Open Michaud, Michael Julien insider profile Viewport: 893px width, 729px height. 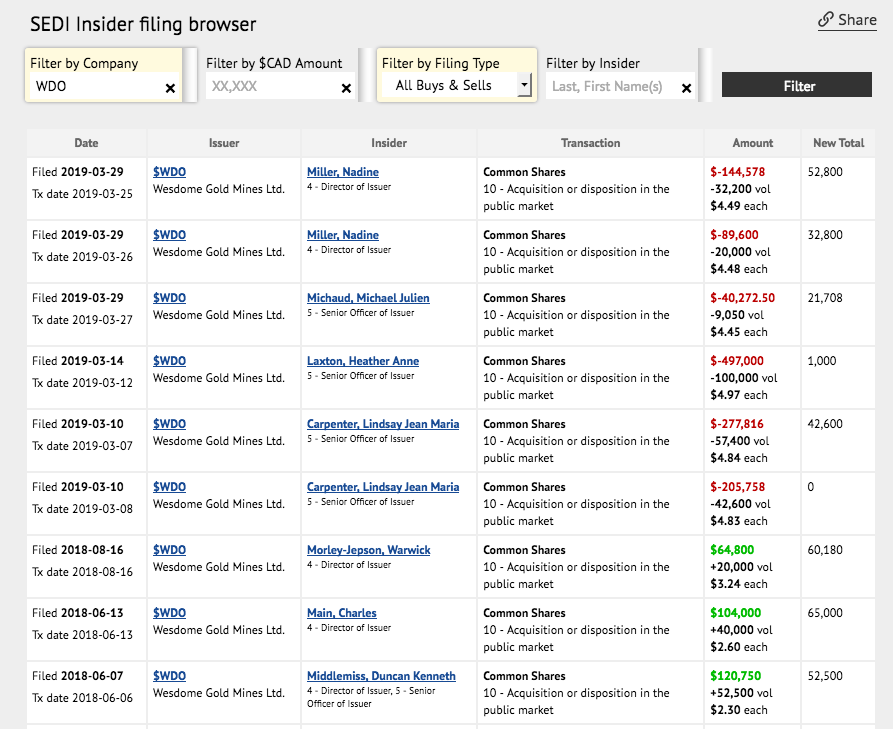pos(367,298)
